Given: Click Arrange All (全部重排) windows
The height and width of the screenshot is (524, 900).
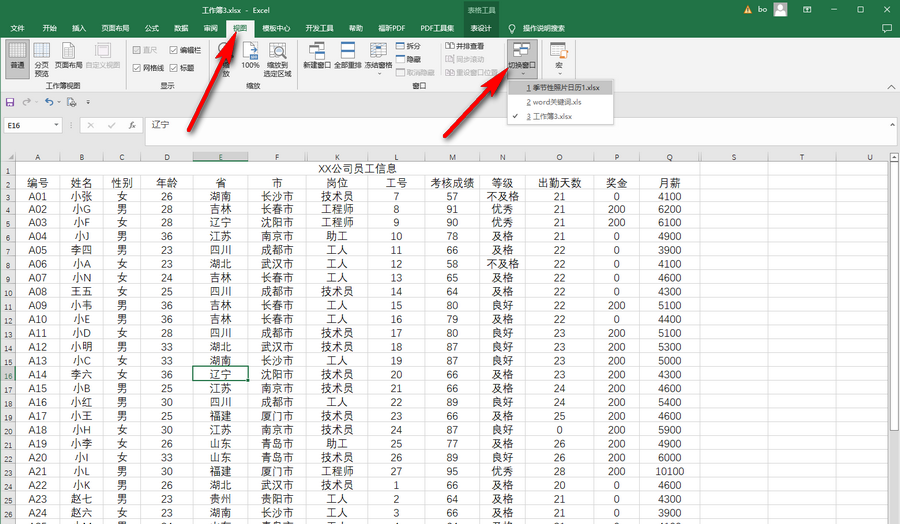Looking at the screenshot, I should 347,56.
